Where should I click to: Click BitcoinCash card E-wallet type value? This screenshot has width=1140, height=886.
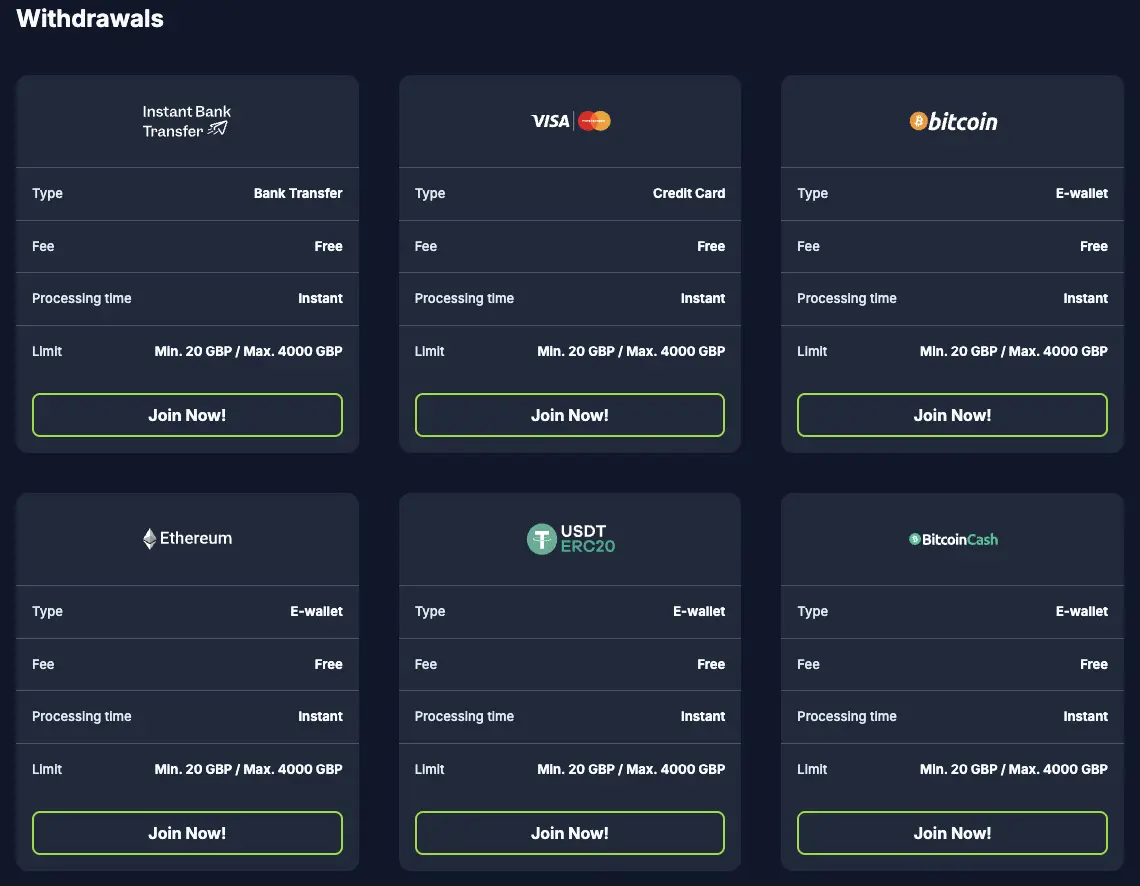coord(1082,611)
